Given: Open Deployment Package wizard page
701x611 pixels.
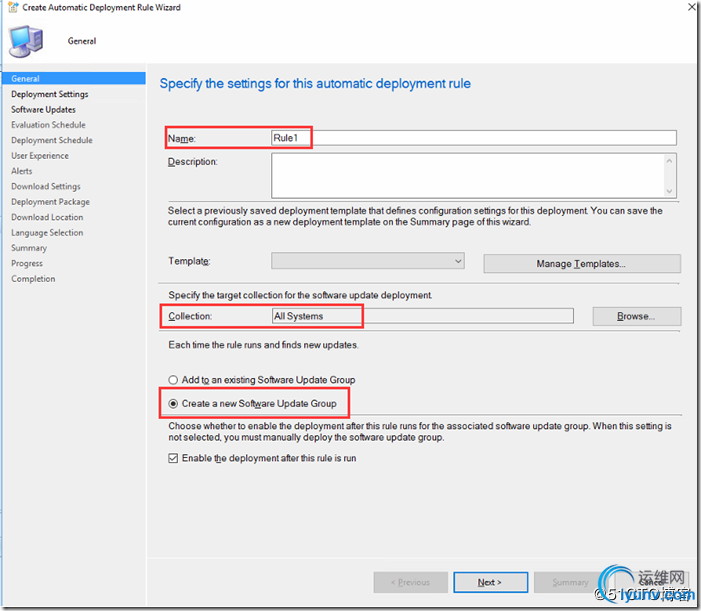Looking at the screenshot, I should click(x=50, y=202).
